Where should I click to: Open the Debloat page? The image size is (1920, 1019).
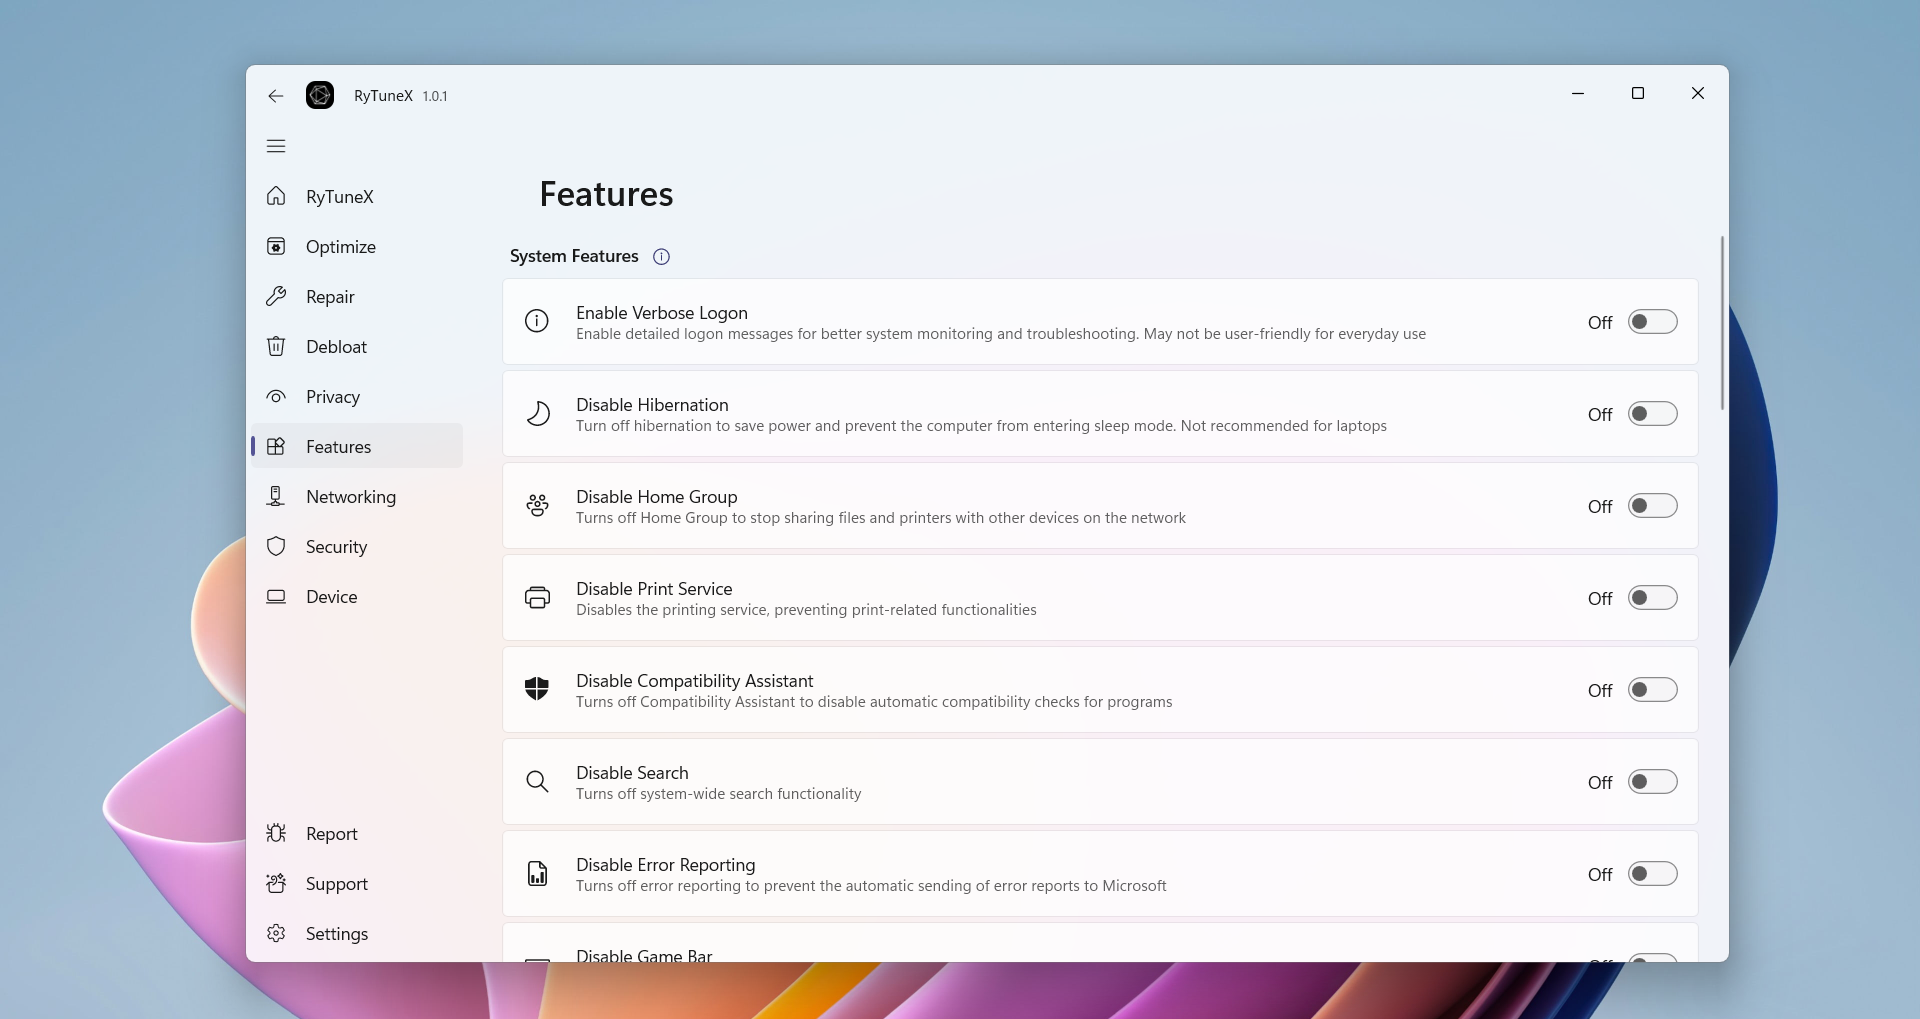336,347
